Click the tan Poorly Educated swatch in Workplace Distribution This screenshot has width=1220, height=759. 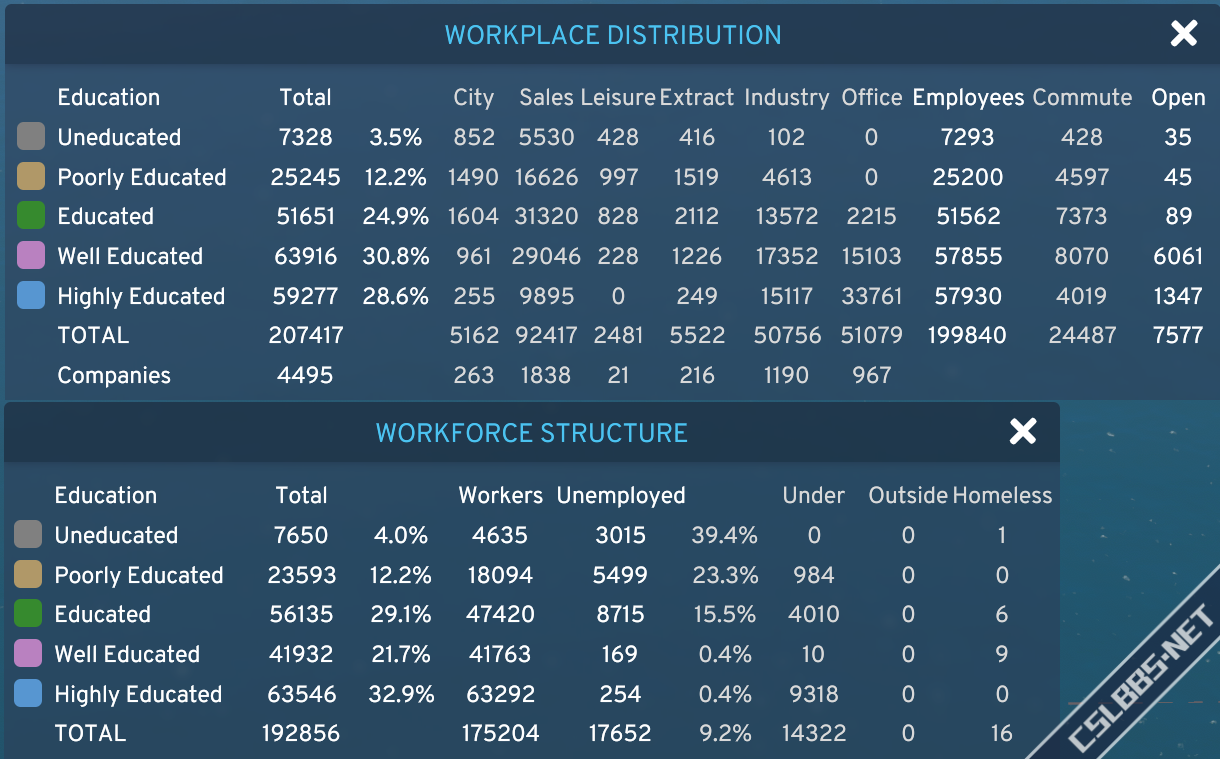(31, 177)
